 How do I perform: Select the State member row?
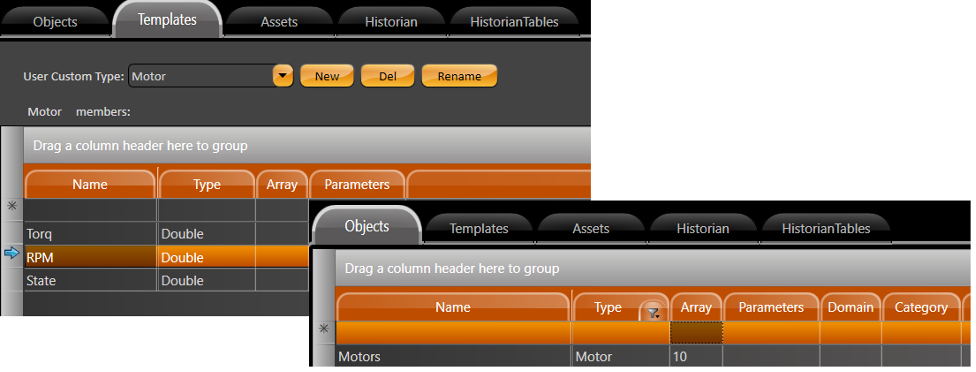[x=166, y=281]
